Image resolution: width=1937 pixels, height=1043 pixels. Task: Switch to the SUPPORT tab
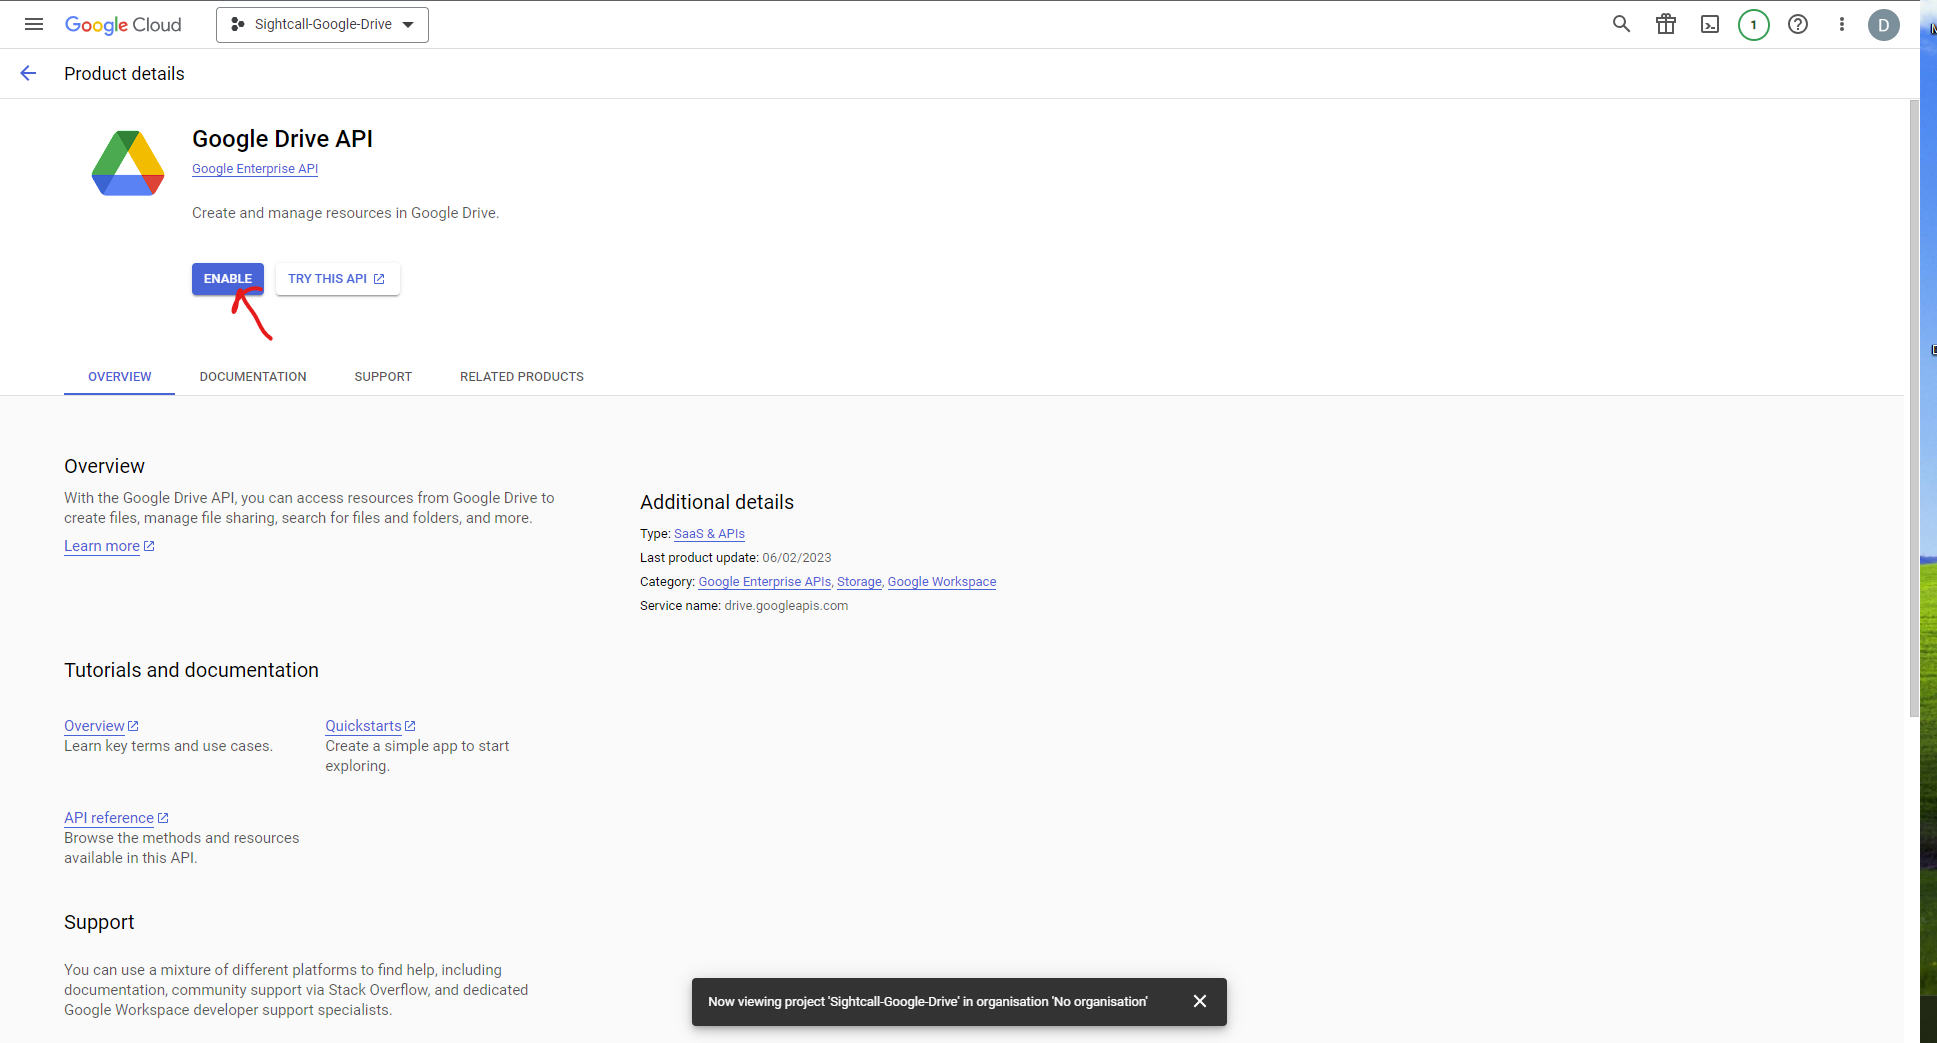pyautogui.click(x=383, y=377)
